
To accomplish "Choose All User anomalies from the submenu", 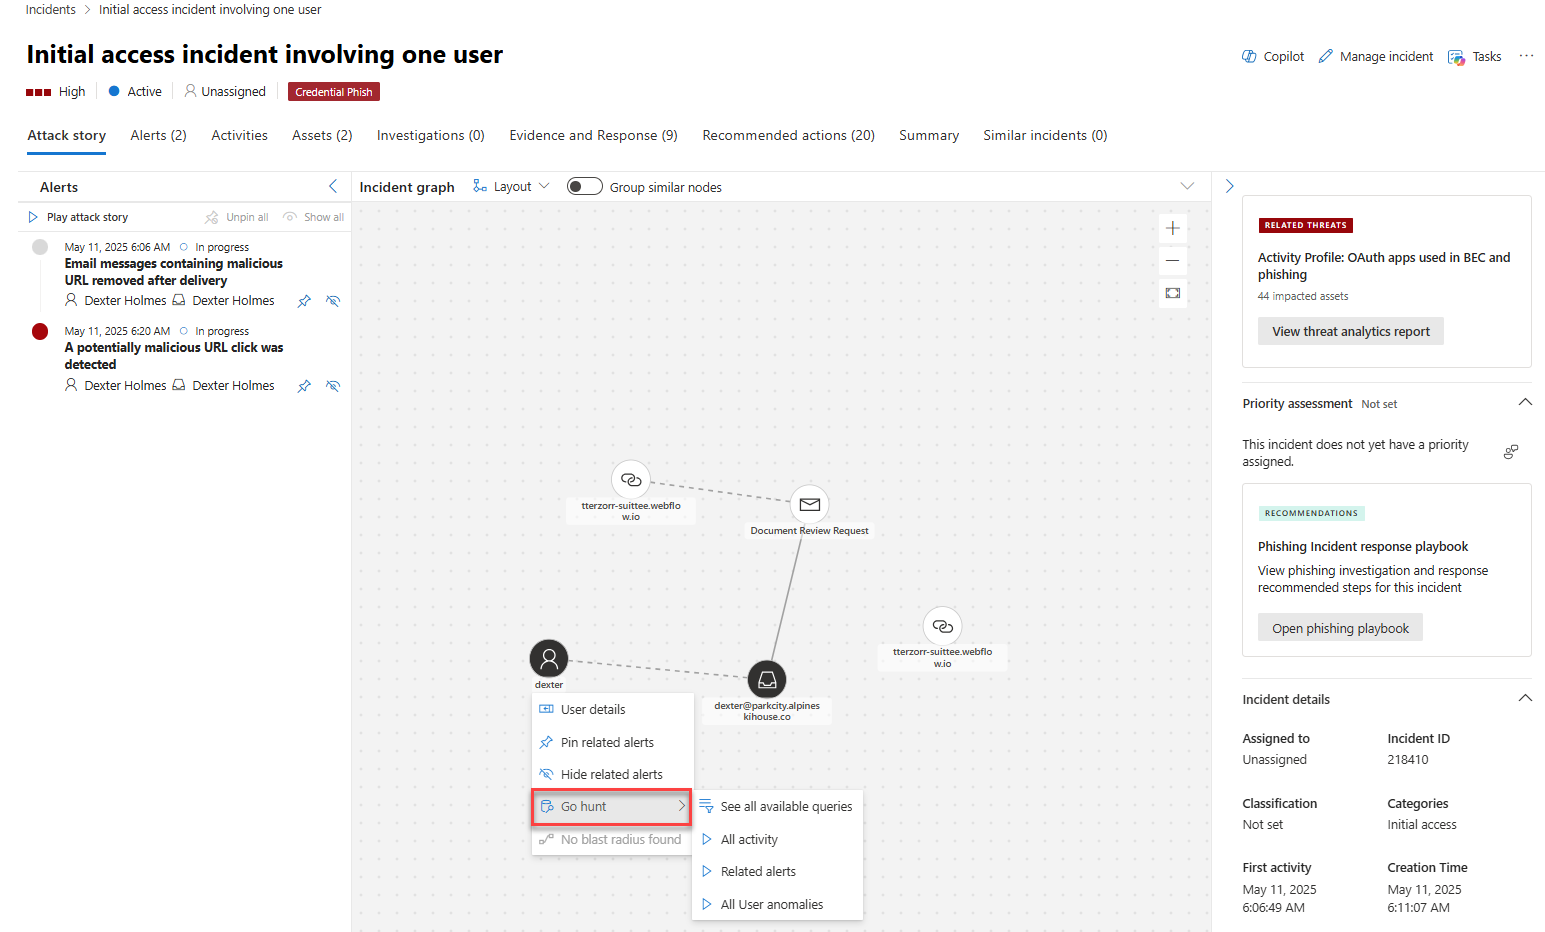I will [x=771, y=905].
